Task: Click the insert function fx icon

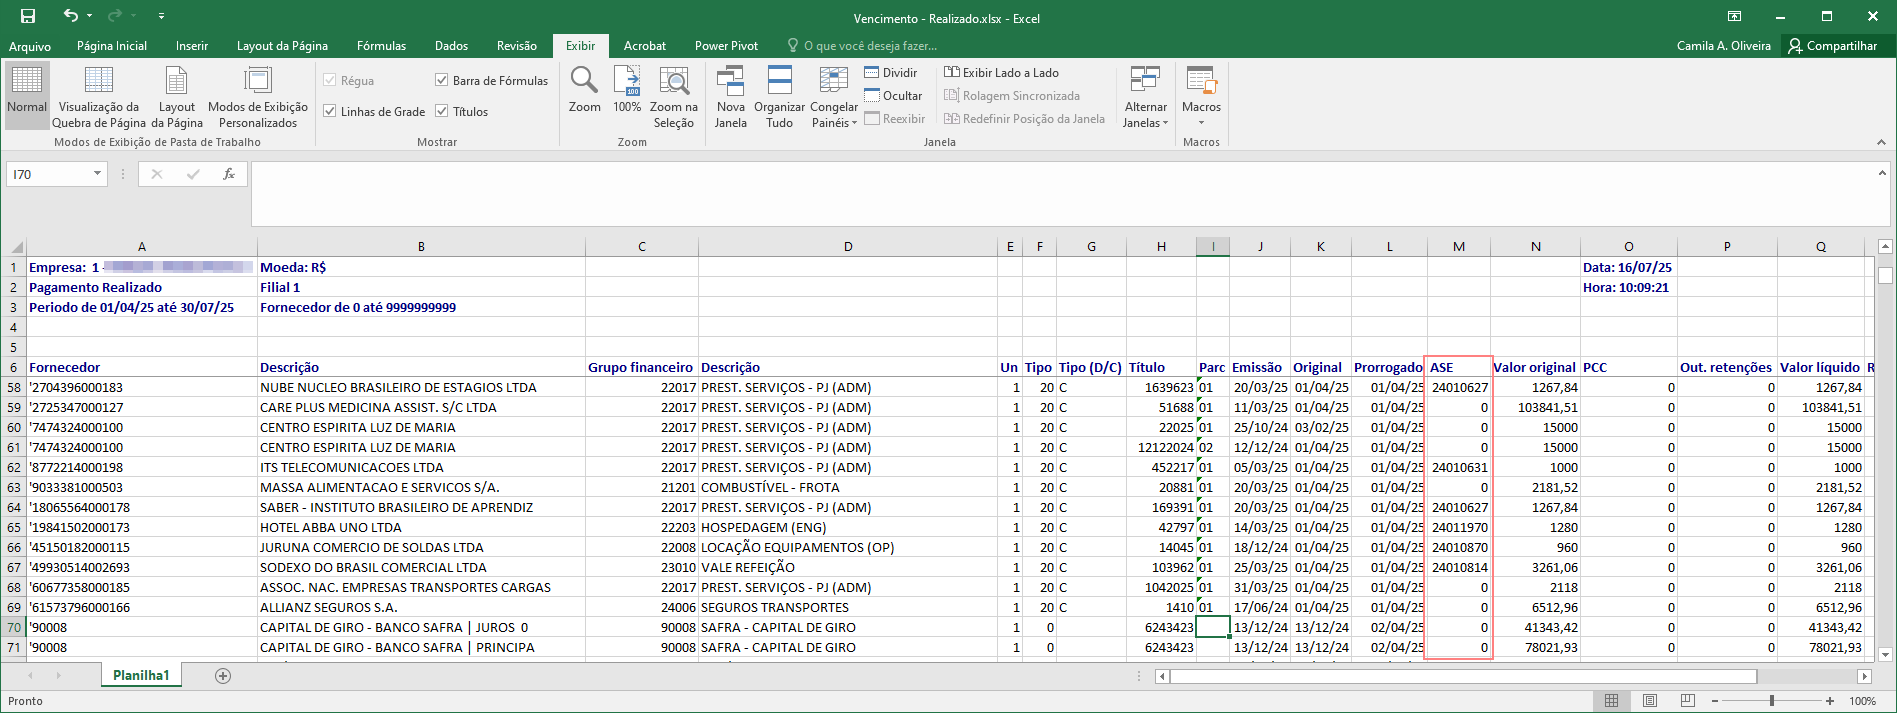Action: [x=229, y=174]
